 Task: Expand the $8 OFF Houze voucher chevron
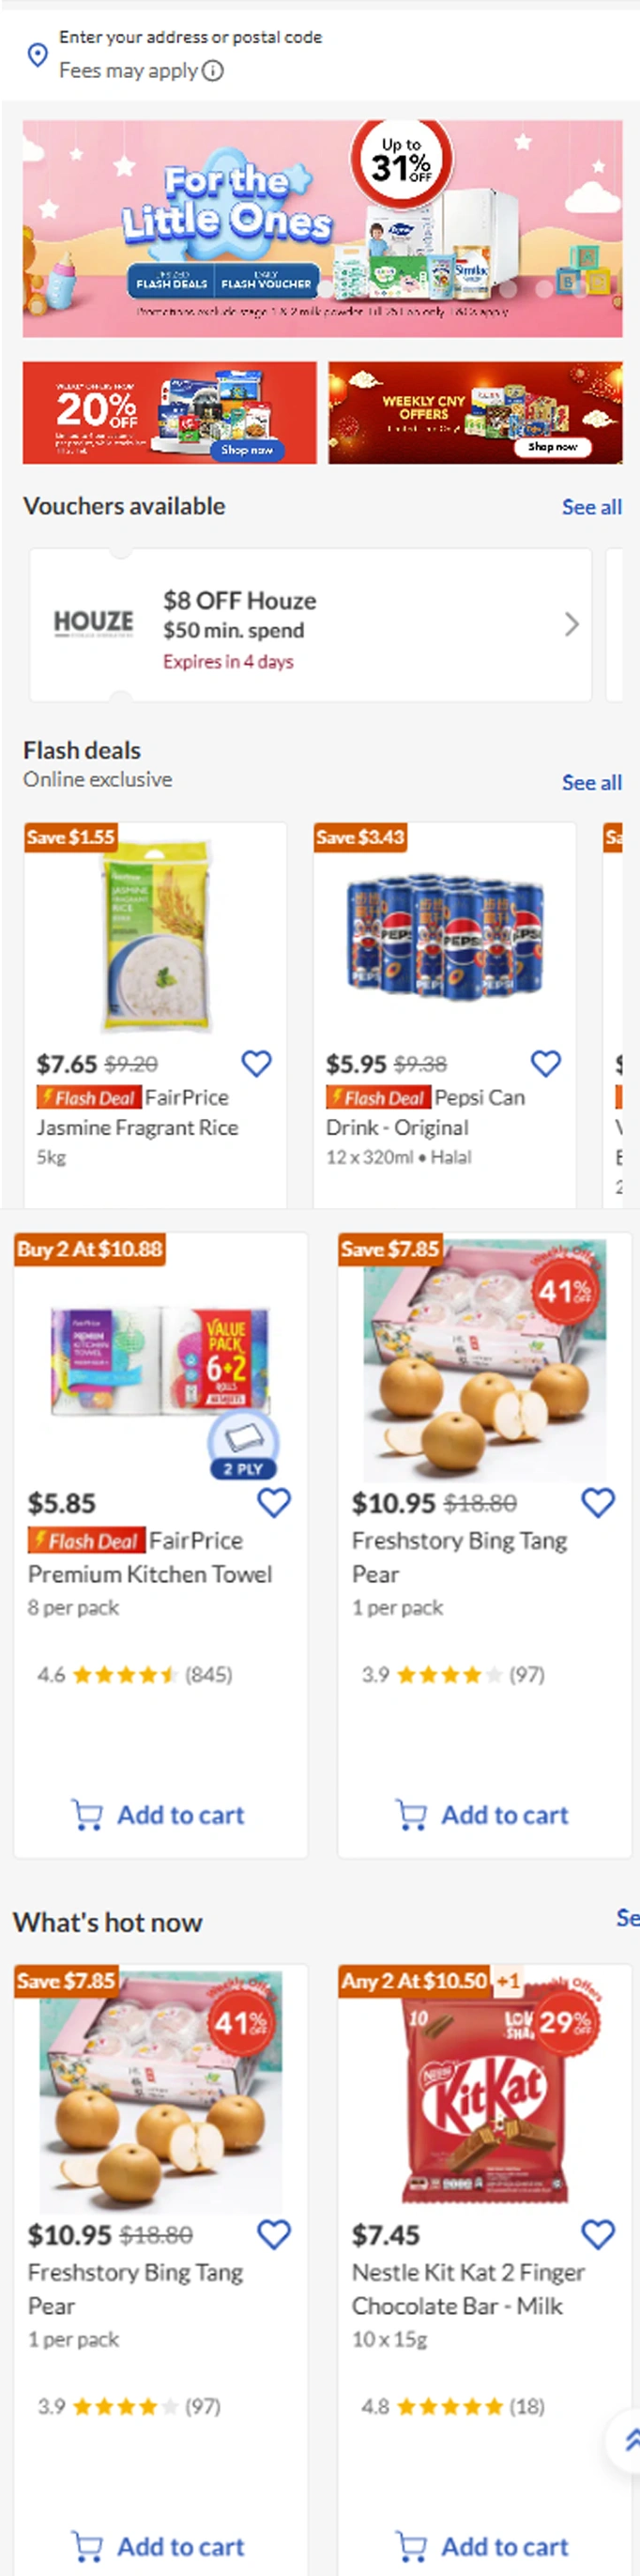tap(571, 625)
